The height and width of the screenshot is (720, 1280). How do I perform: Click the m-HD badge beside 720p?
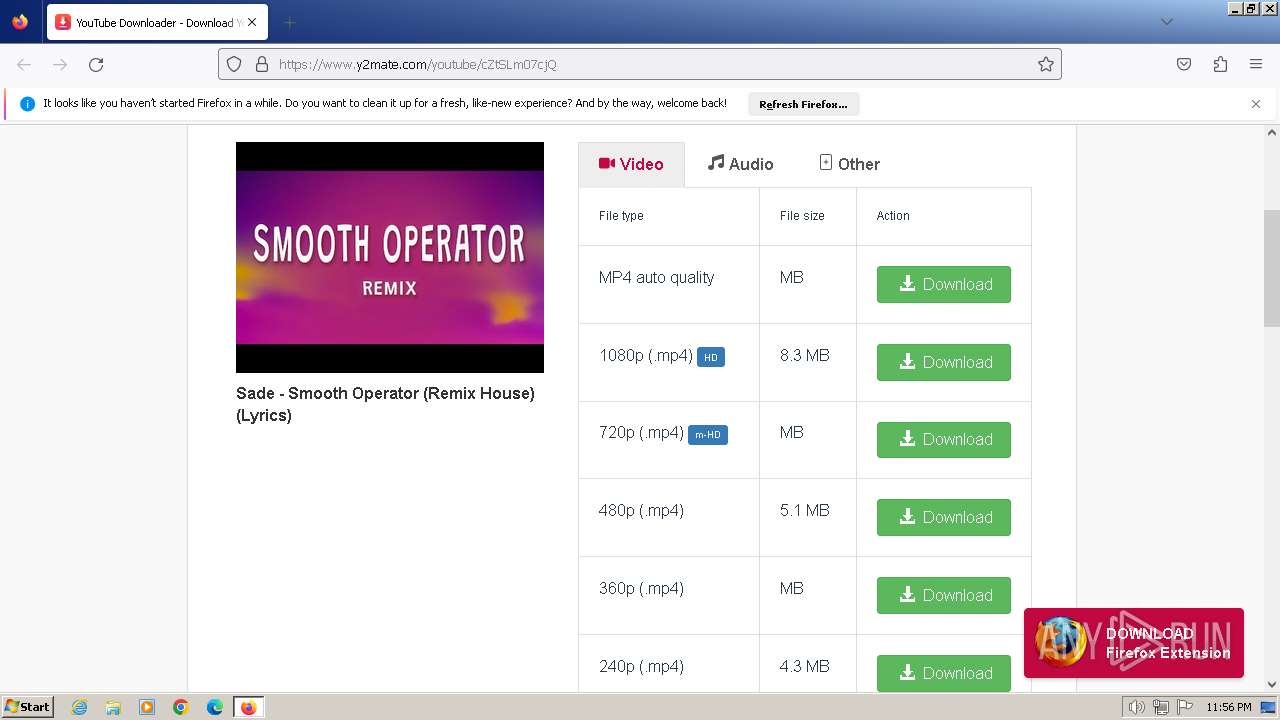point(708,434)
